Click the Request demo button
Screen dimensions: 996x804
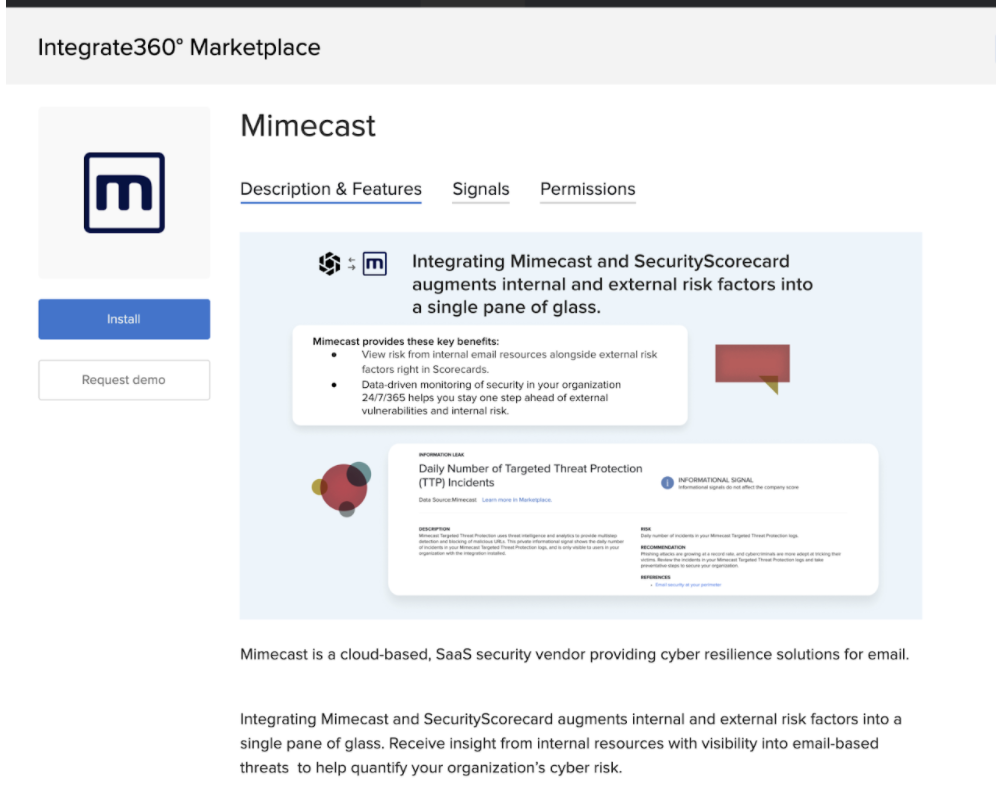[124, 380]
